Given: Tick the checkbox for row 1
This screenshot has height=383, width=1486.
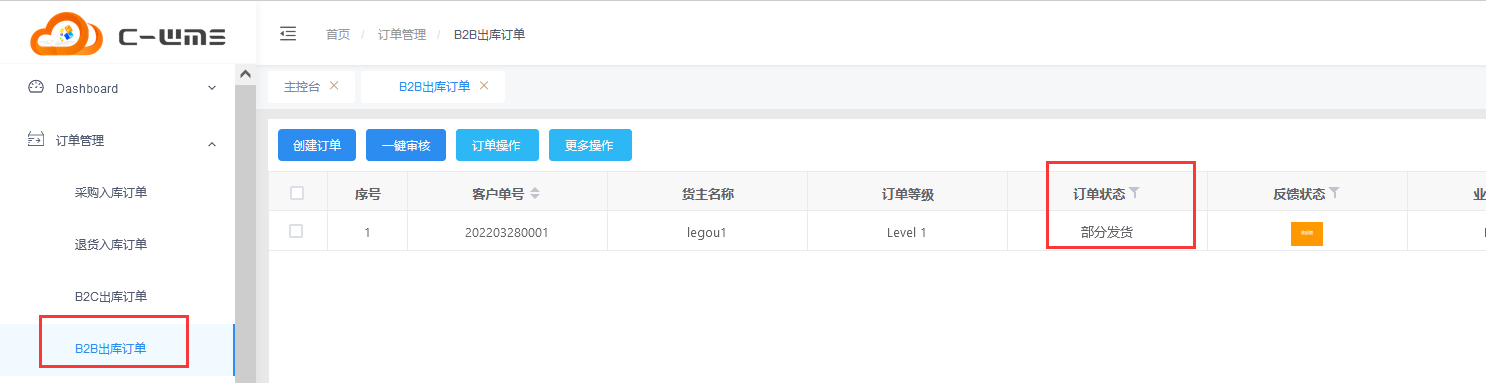Looking at the screenshot, I should tap(296, 231).
